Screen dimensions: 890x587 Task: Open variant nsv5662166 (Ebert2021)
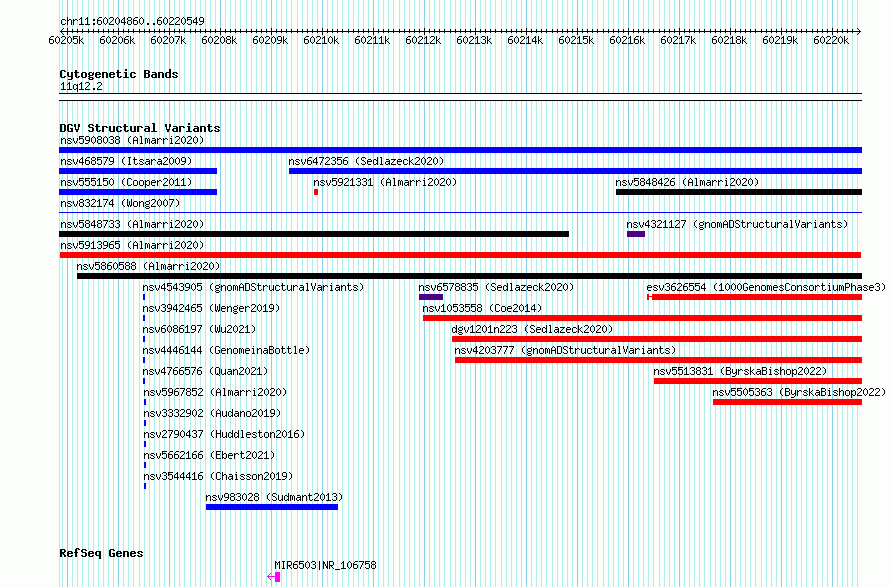(x=209, y=455)
